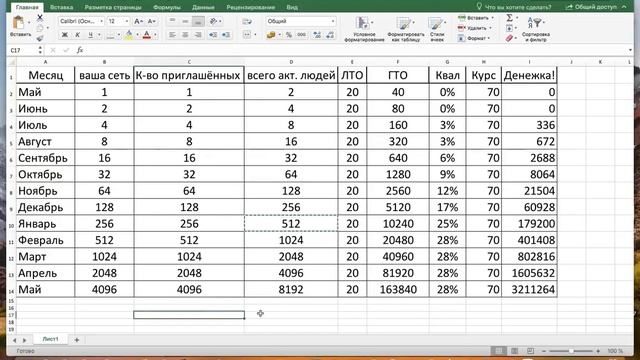Click the increase font size icon

(x=138, y=21)
